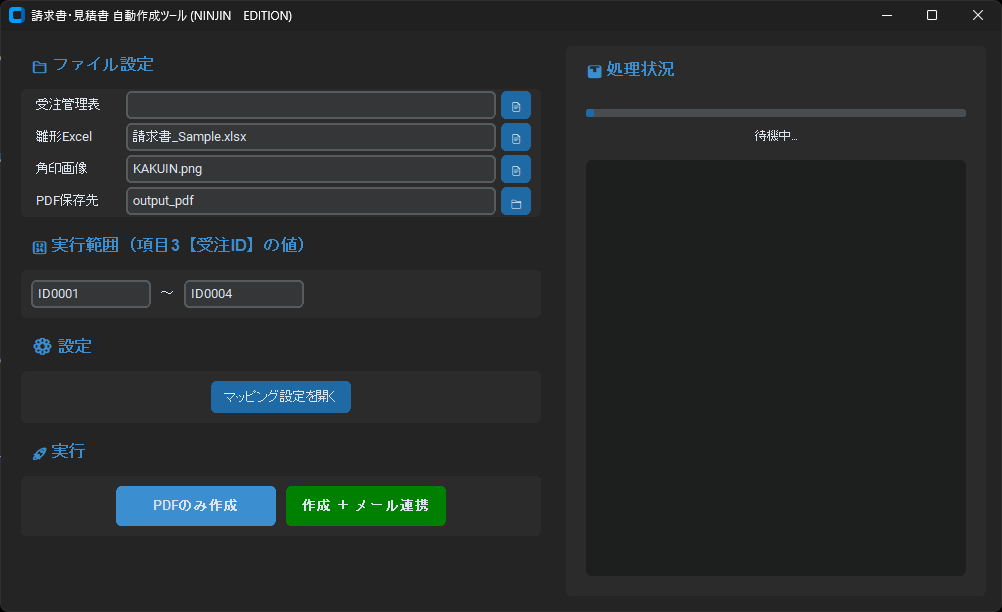Open folder picker for PDF保存先
The image size is (1002, 612).
click(516, 201)
